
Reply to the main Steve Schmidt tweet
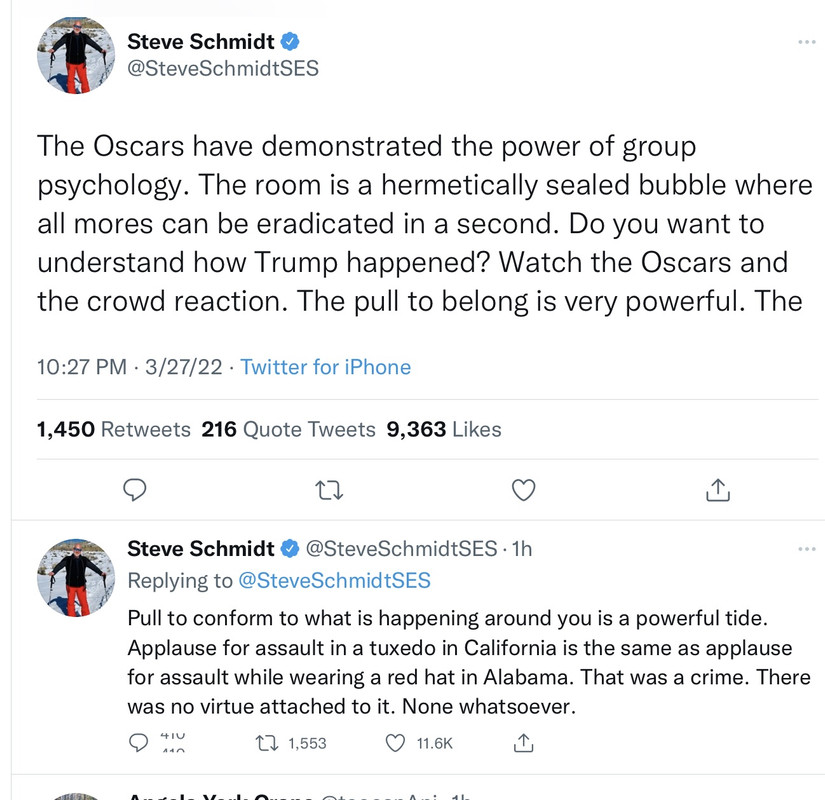click(x=135, y=490)
